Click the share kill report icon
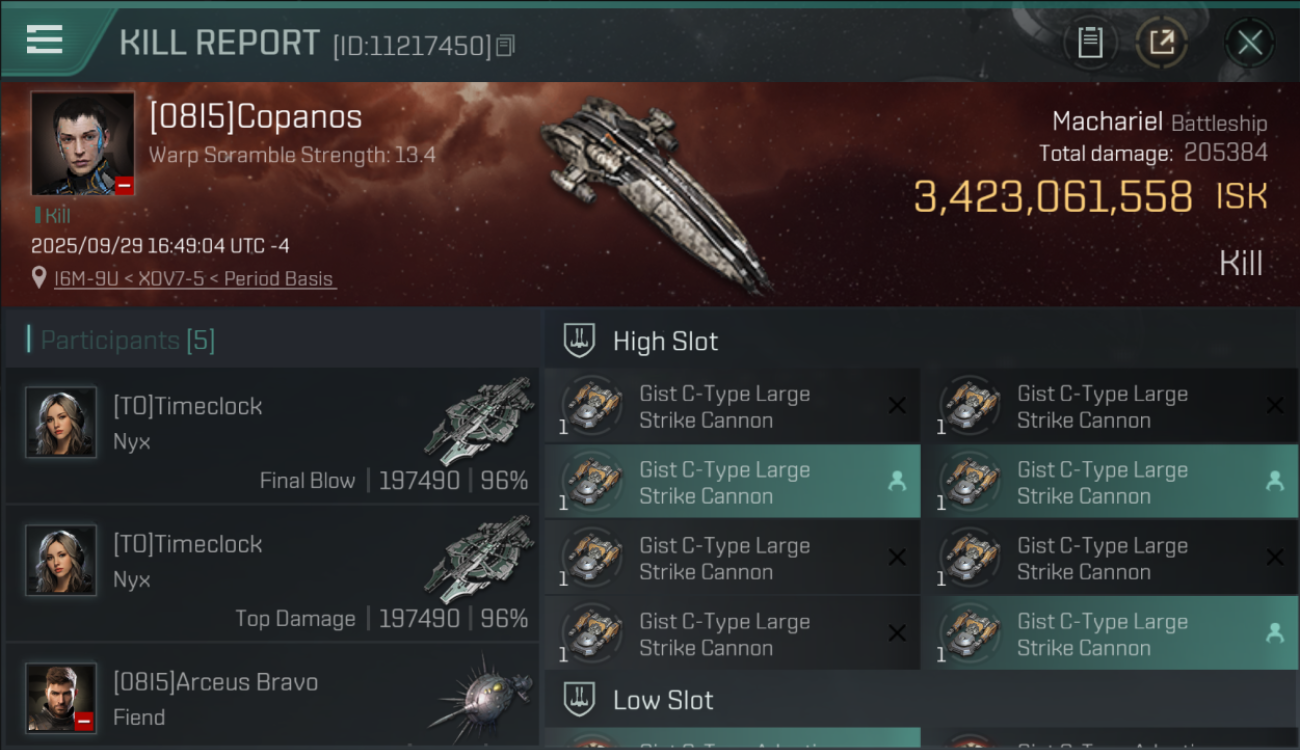Screen dimensions: 1300x750 coord(1161,43)
